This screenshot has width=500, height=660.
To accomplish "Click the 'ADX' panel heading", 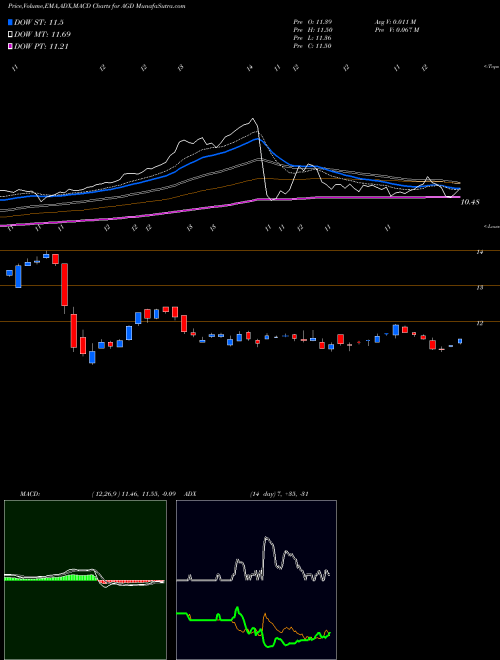I will (x=190, y=494).
